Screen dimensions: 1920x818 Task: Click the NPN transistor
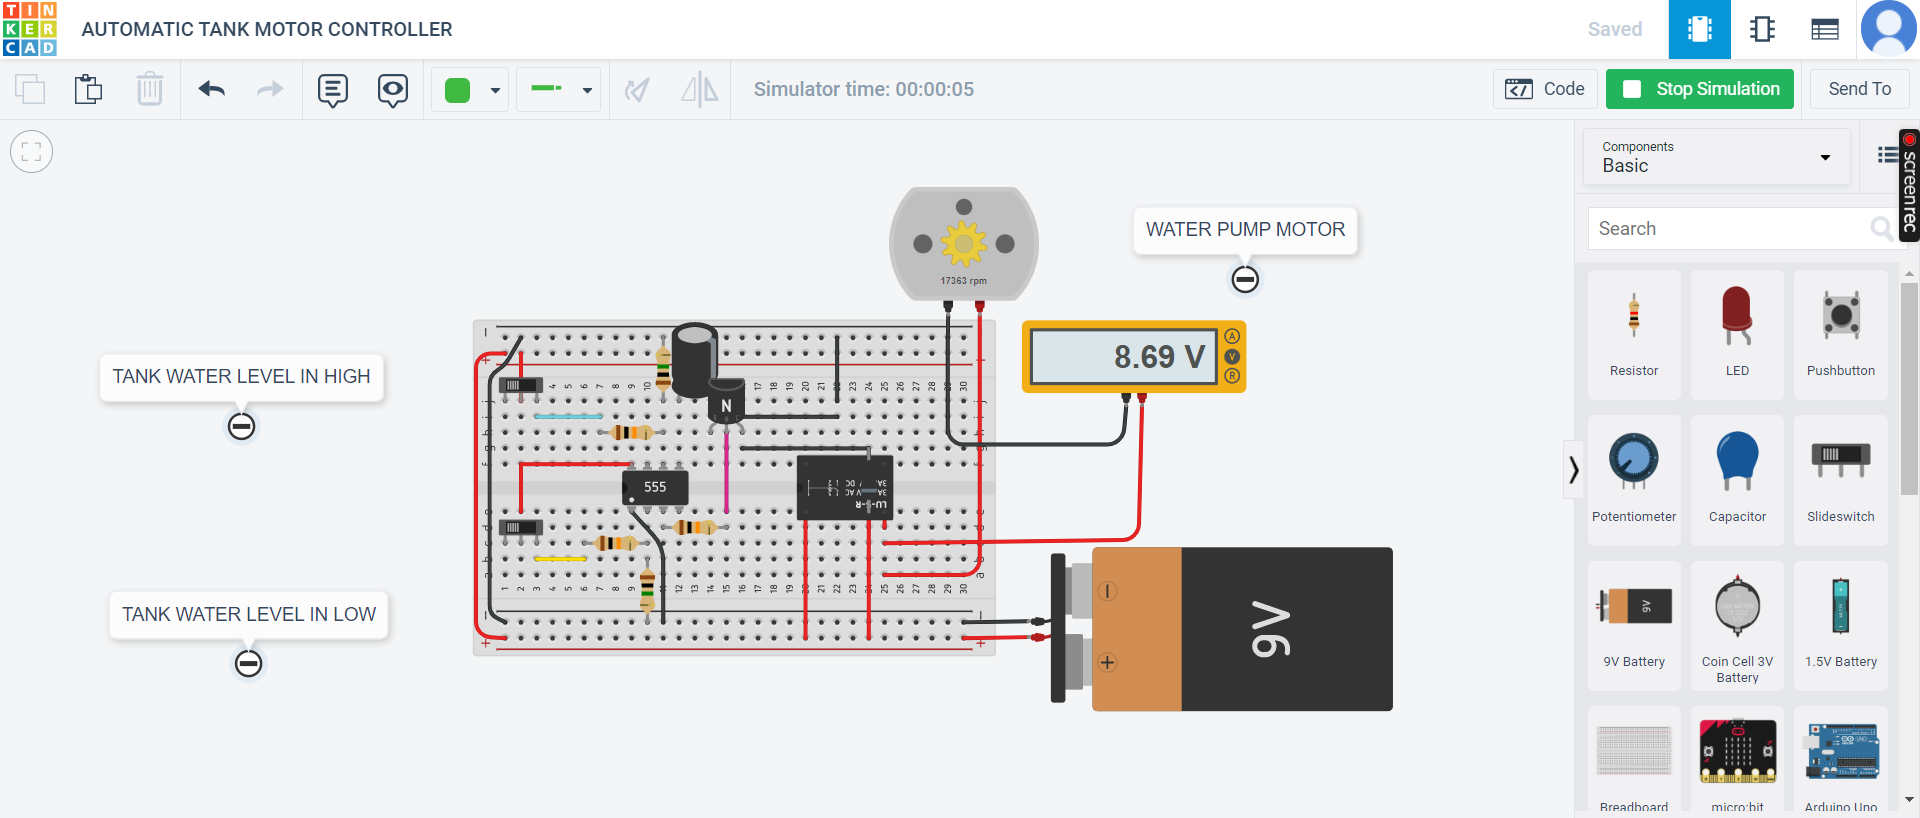[x=726, y=404]
